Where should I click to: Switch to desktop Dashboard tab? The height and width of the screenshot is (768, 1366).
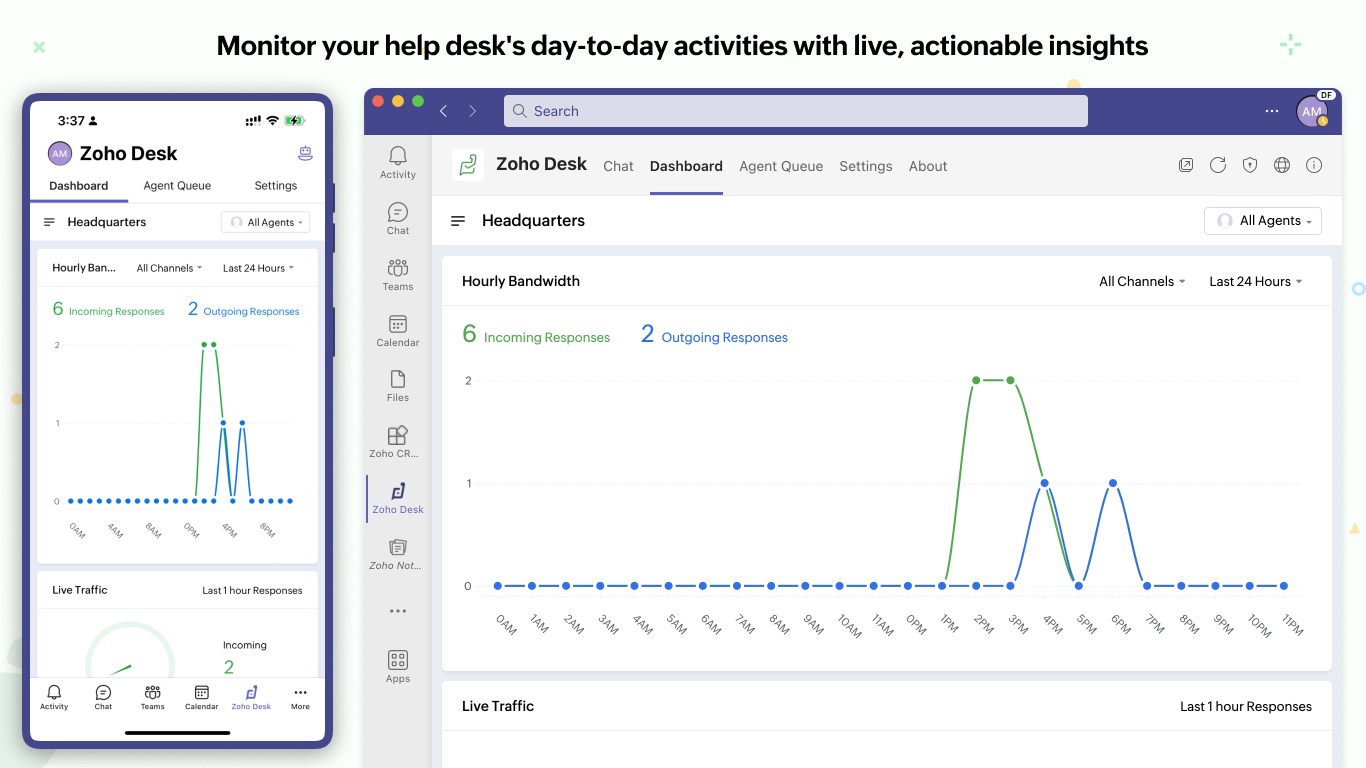[x=686, y=166]
